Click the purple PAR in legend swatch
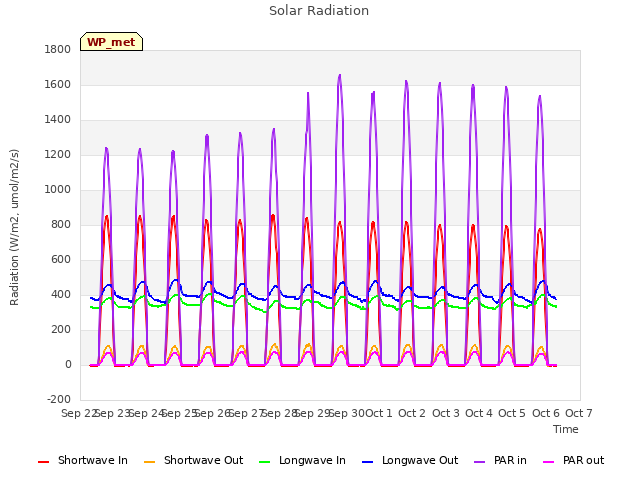Screen dimensions: 640x480 [480, 462]
